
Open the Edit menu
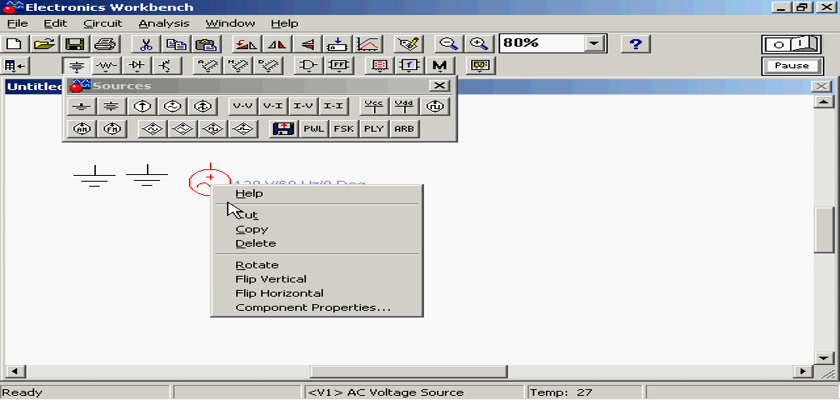[55, 24]
